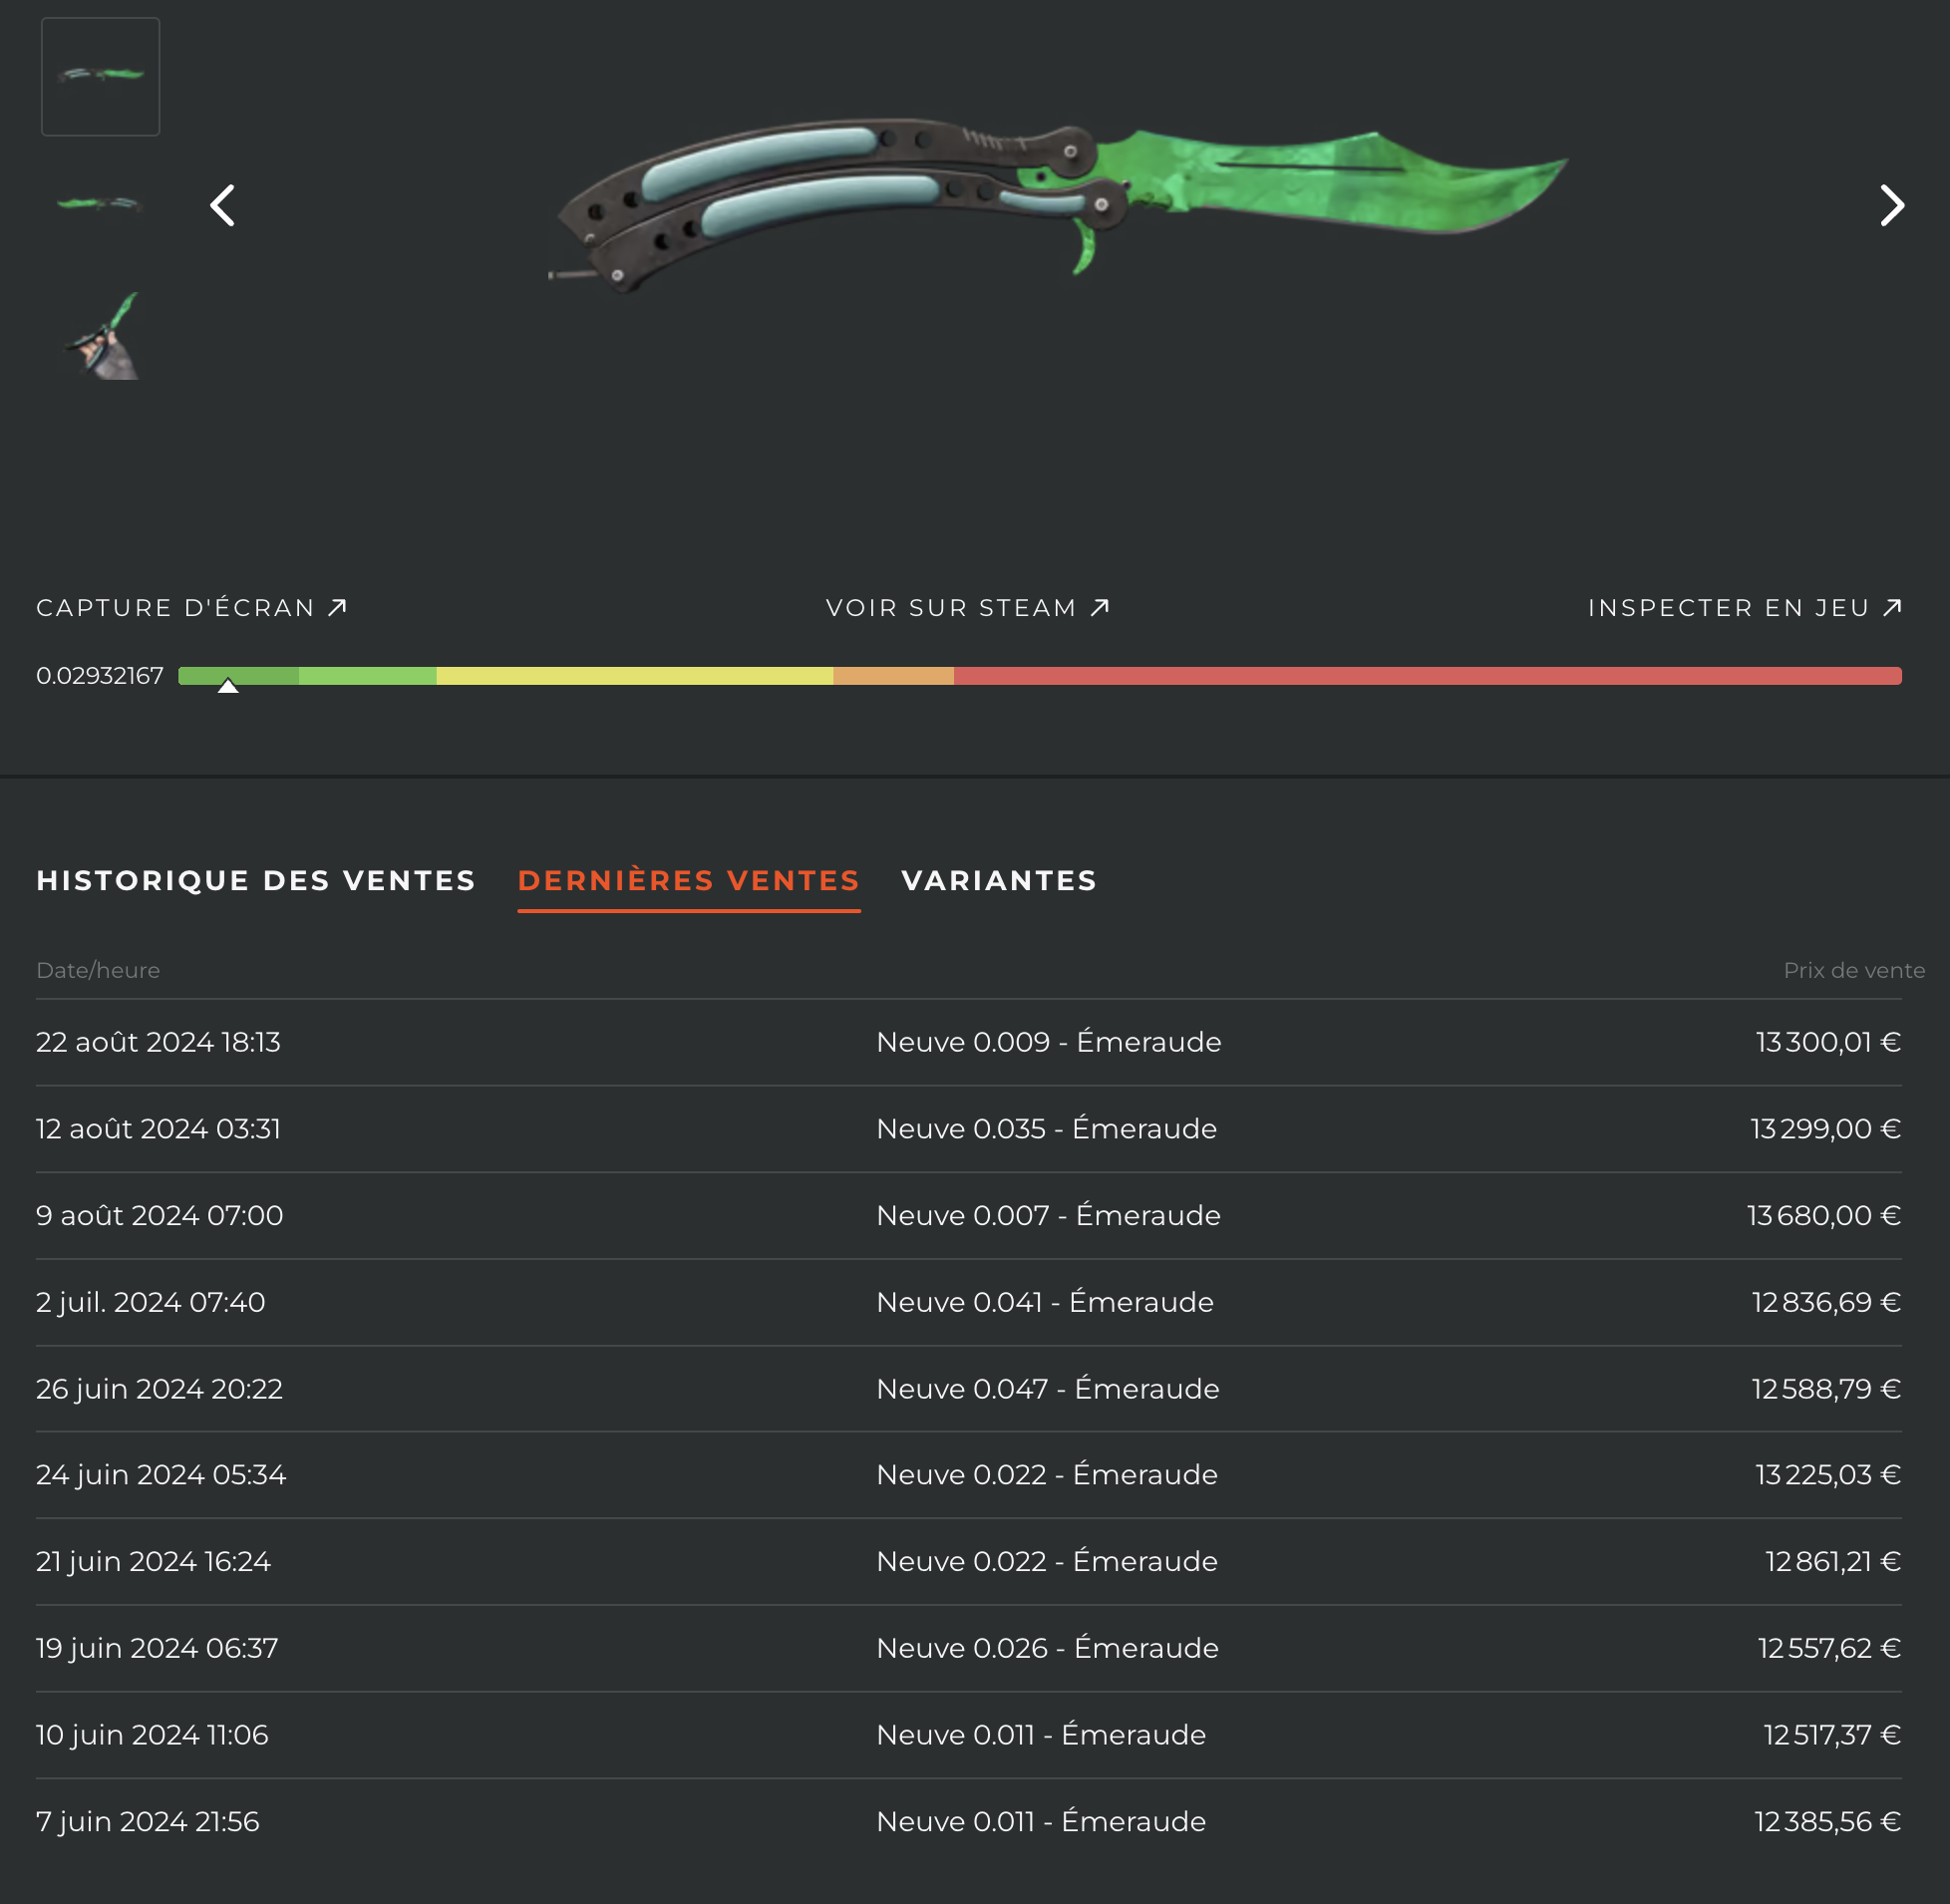Screen dimensions: 1950x1904
Task: Select the first knife thumbnail
Action: (x=100, y=76)
